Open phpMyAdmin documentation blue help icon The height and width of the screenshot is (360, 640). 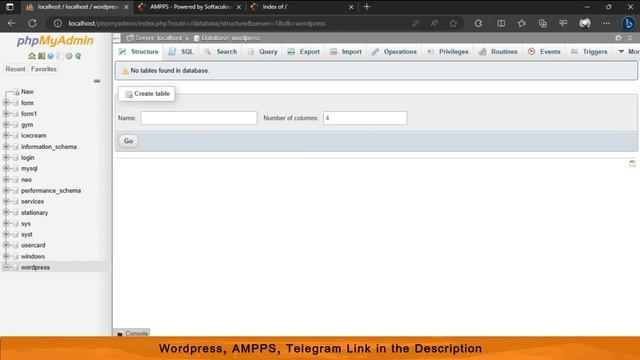point(51,56)
